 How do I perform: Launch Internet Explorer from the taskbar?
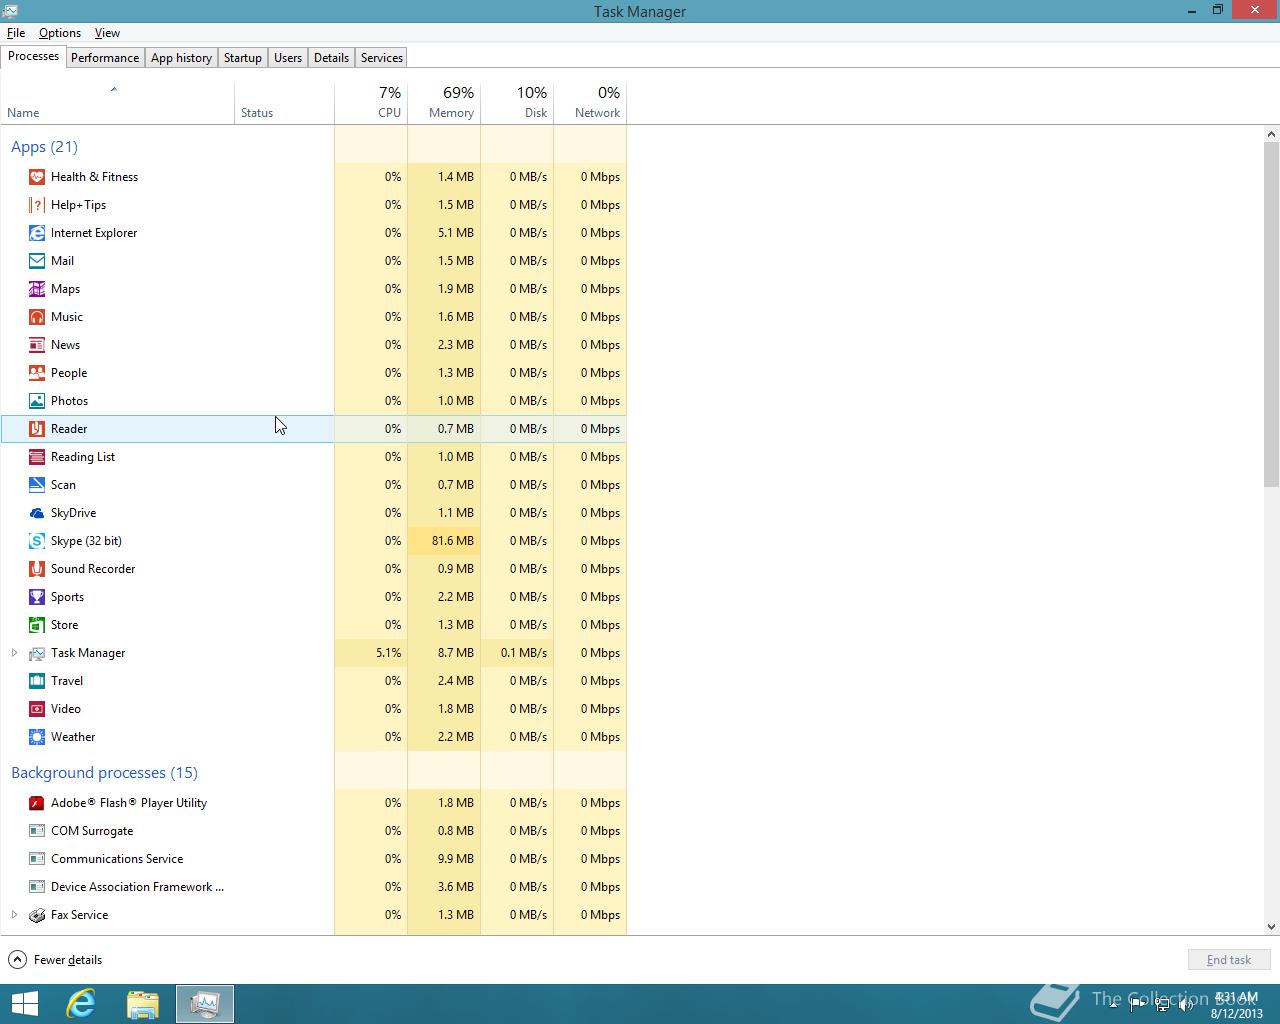(81, 1004)
